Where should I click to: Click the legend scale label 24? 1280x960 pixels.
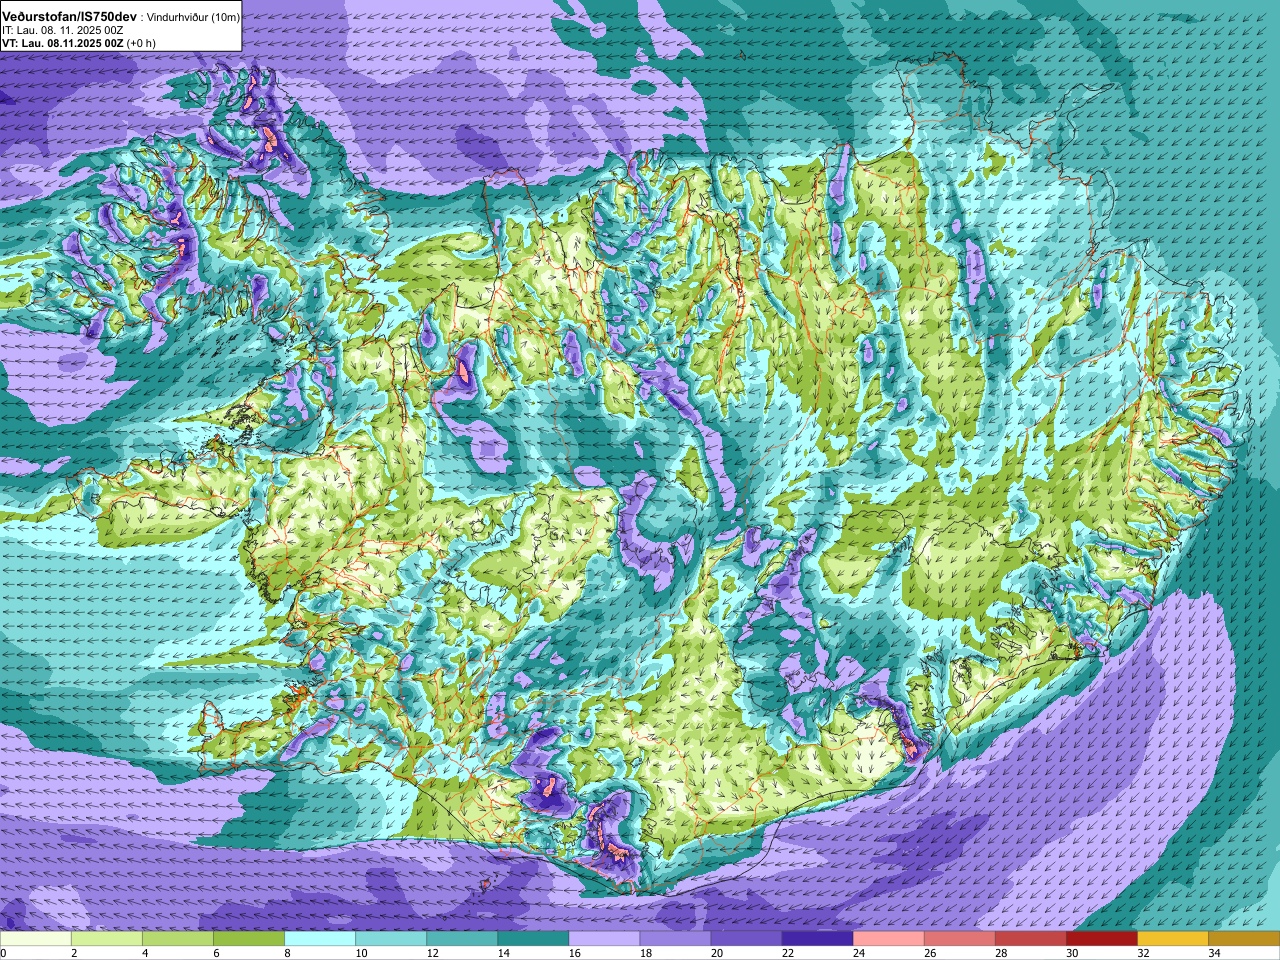tap(859, 953)
